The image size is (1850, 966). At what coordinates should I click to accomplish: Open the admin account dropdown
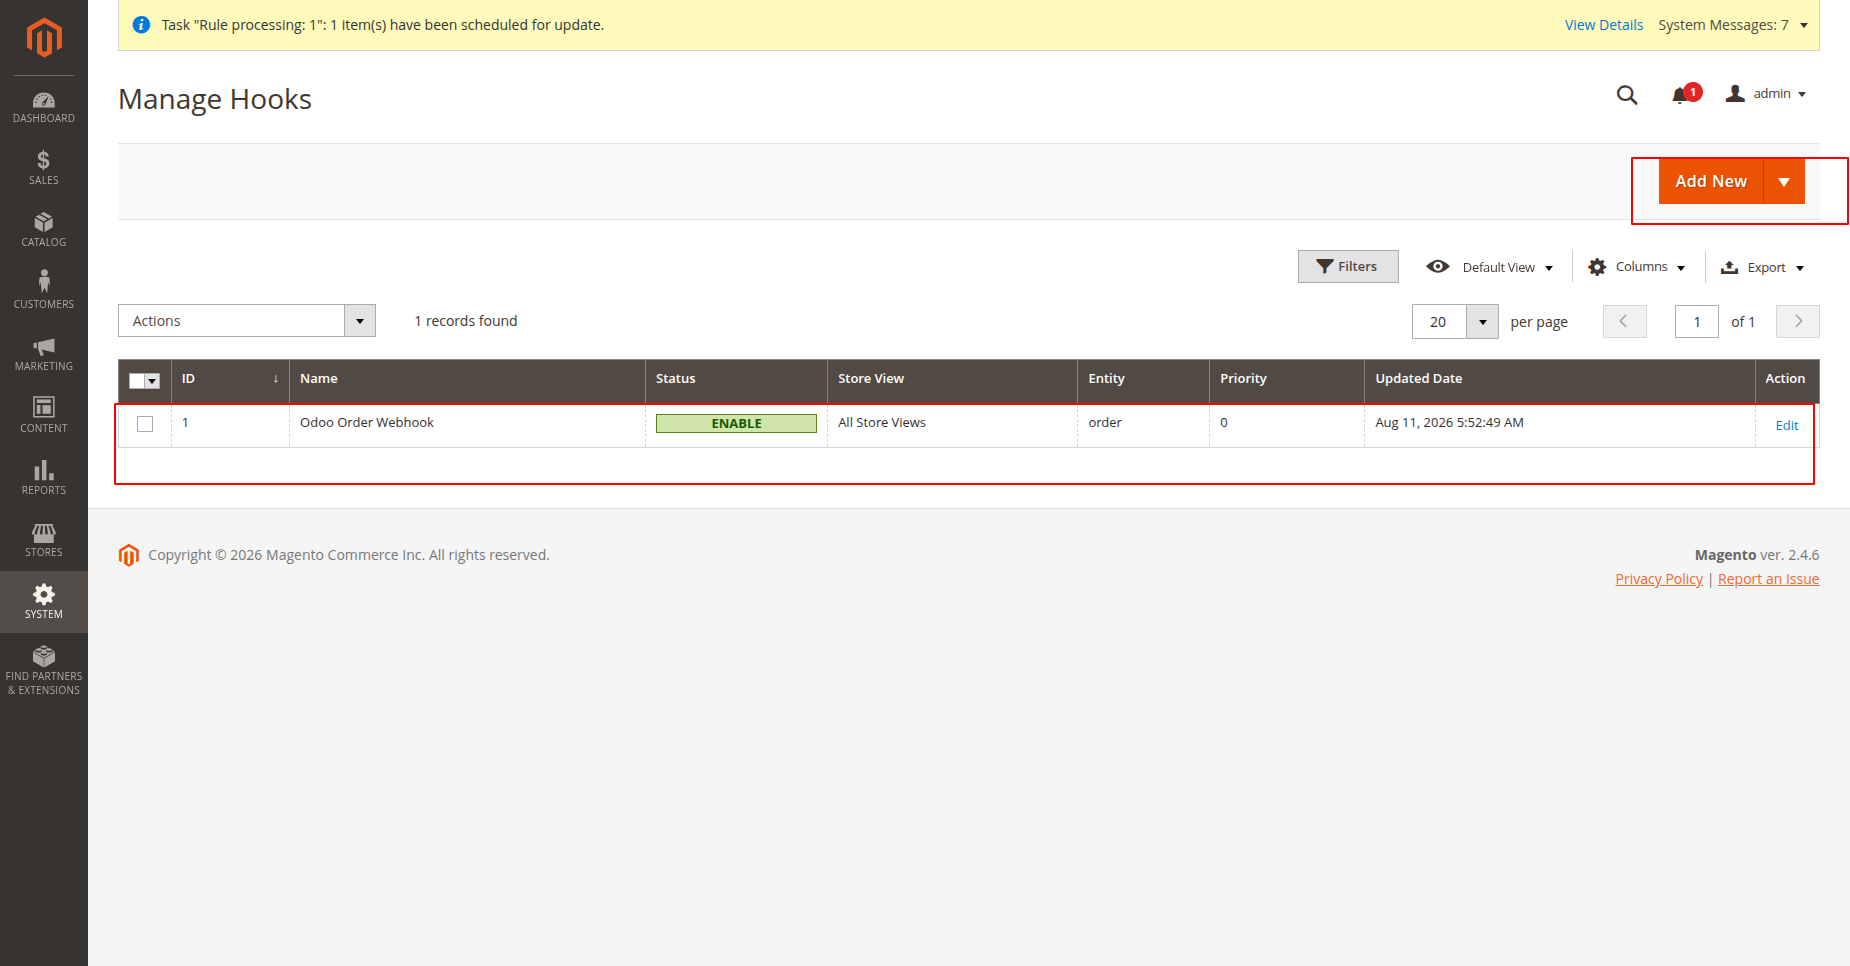pyautogui.click(x=1766, y=94)
